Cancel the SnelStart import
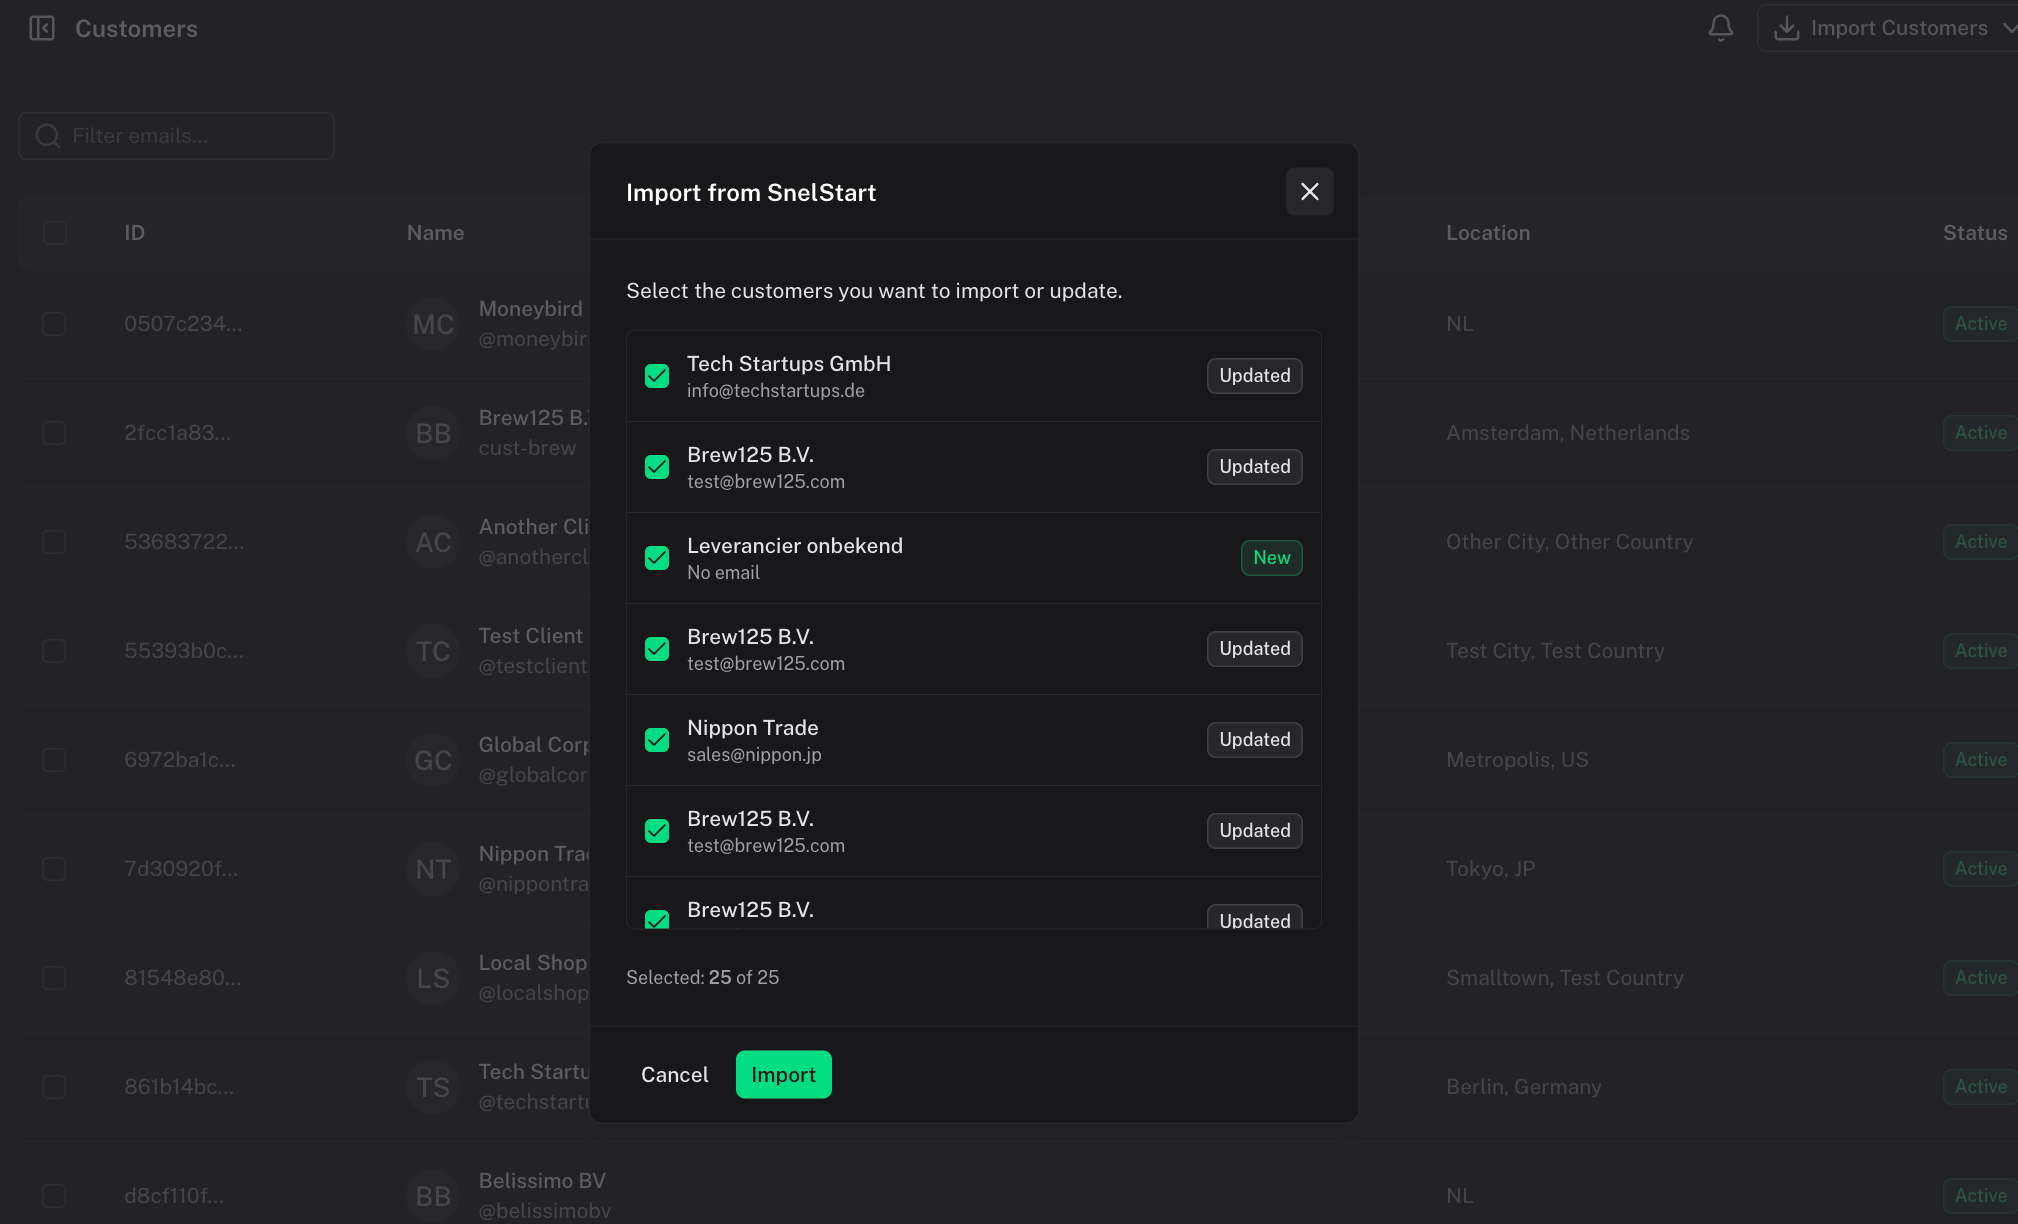Screen dimensions: 2018x1224 point(674,1074)
